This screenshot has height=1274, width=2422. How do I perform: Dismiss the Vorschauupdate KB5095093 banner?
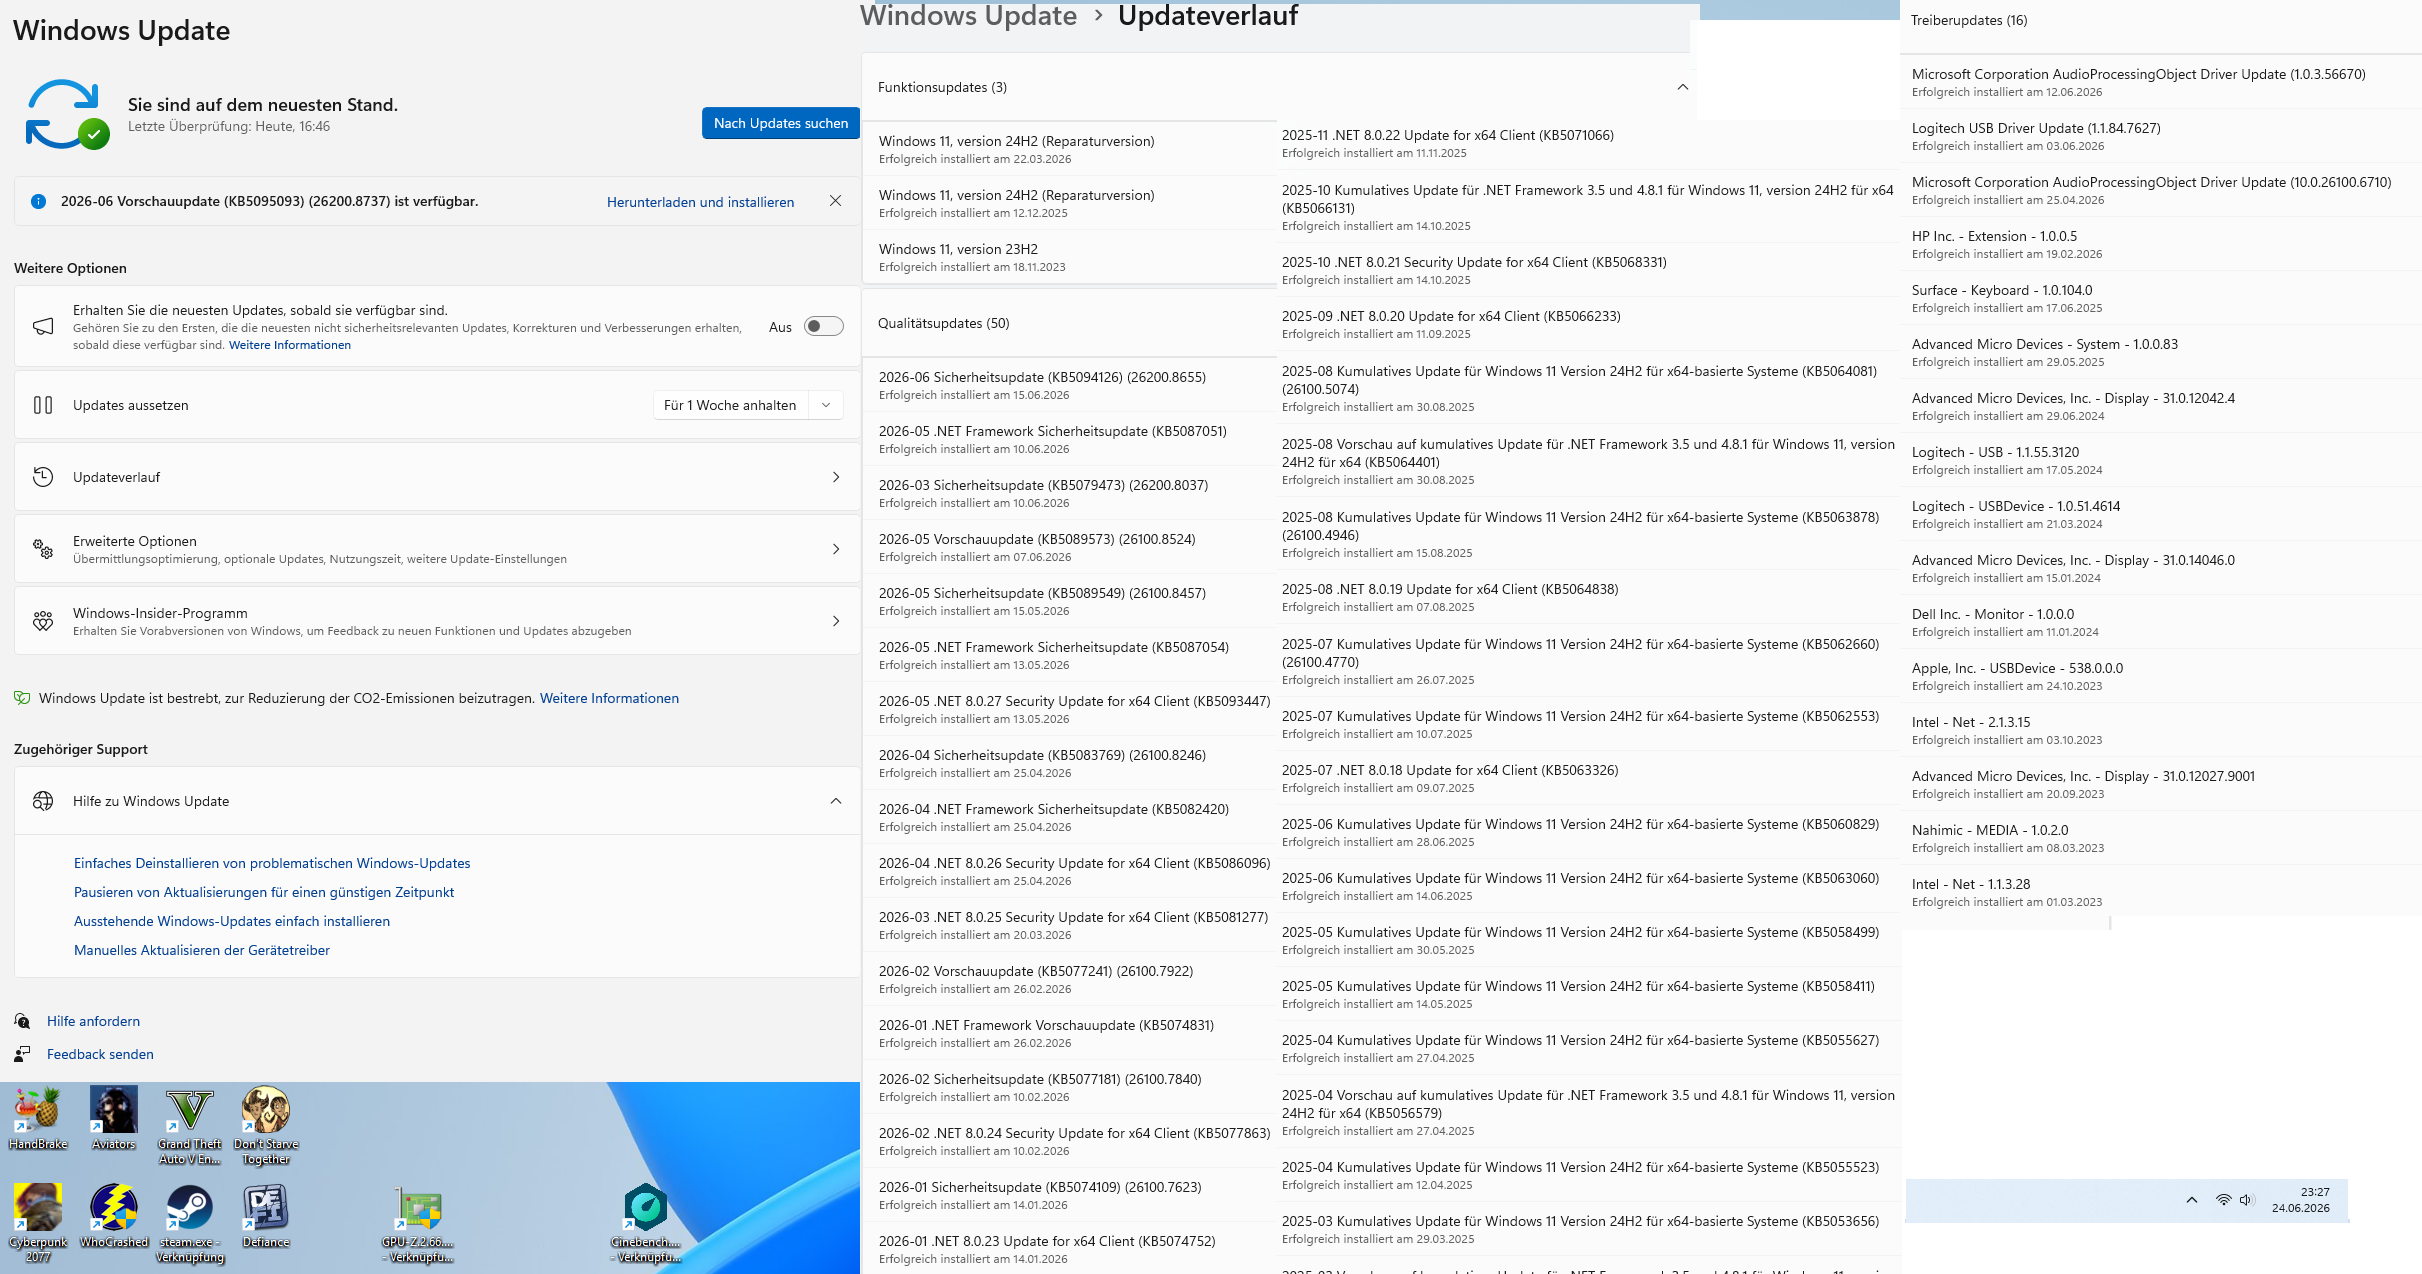(835, 201)
